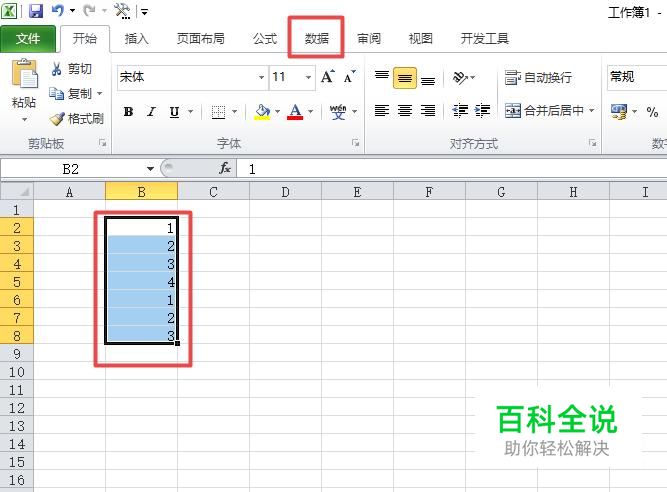Open the 常规 number format combo box
Image resolution: width=667 pixels, height=492 pixels.
tap(637, 77)
